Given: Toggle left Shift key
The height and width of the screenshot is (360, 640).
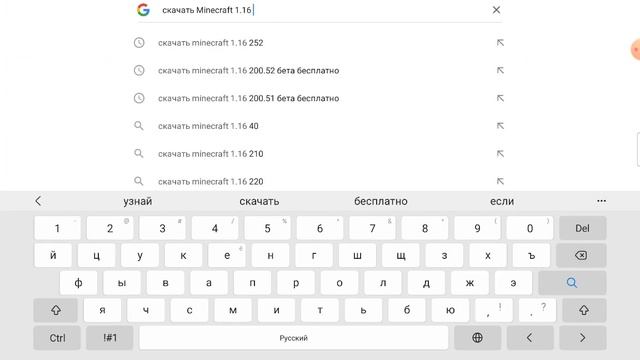Looking at the screenshot, I should click(x=56, y=310).
